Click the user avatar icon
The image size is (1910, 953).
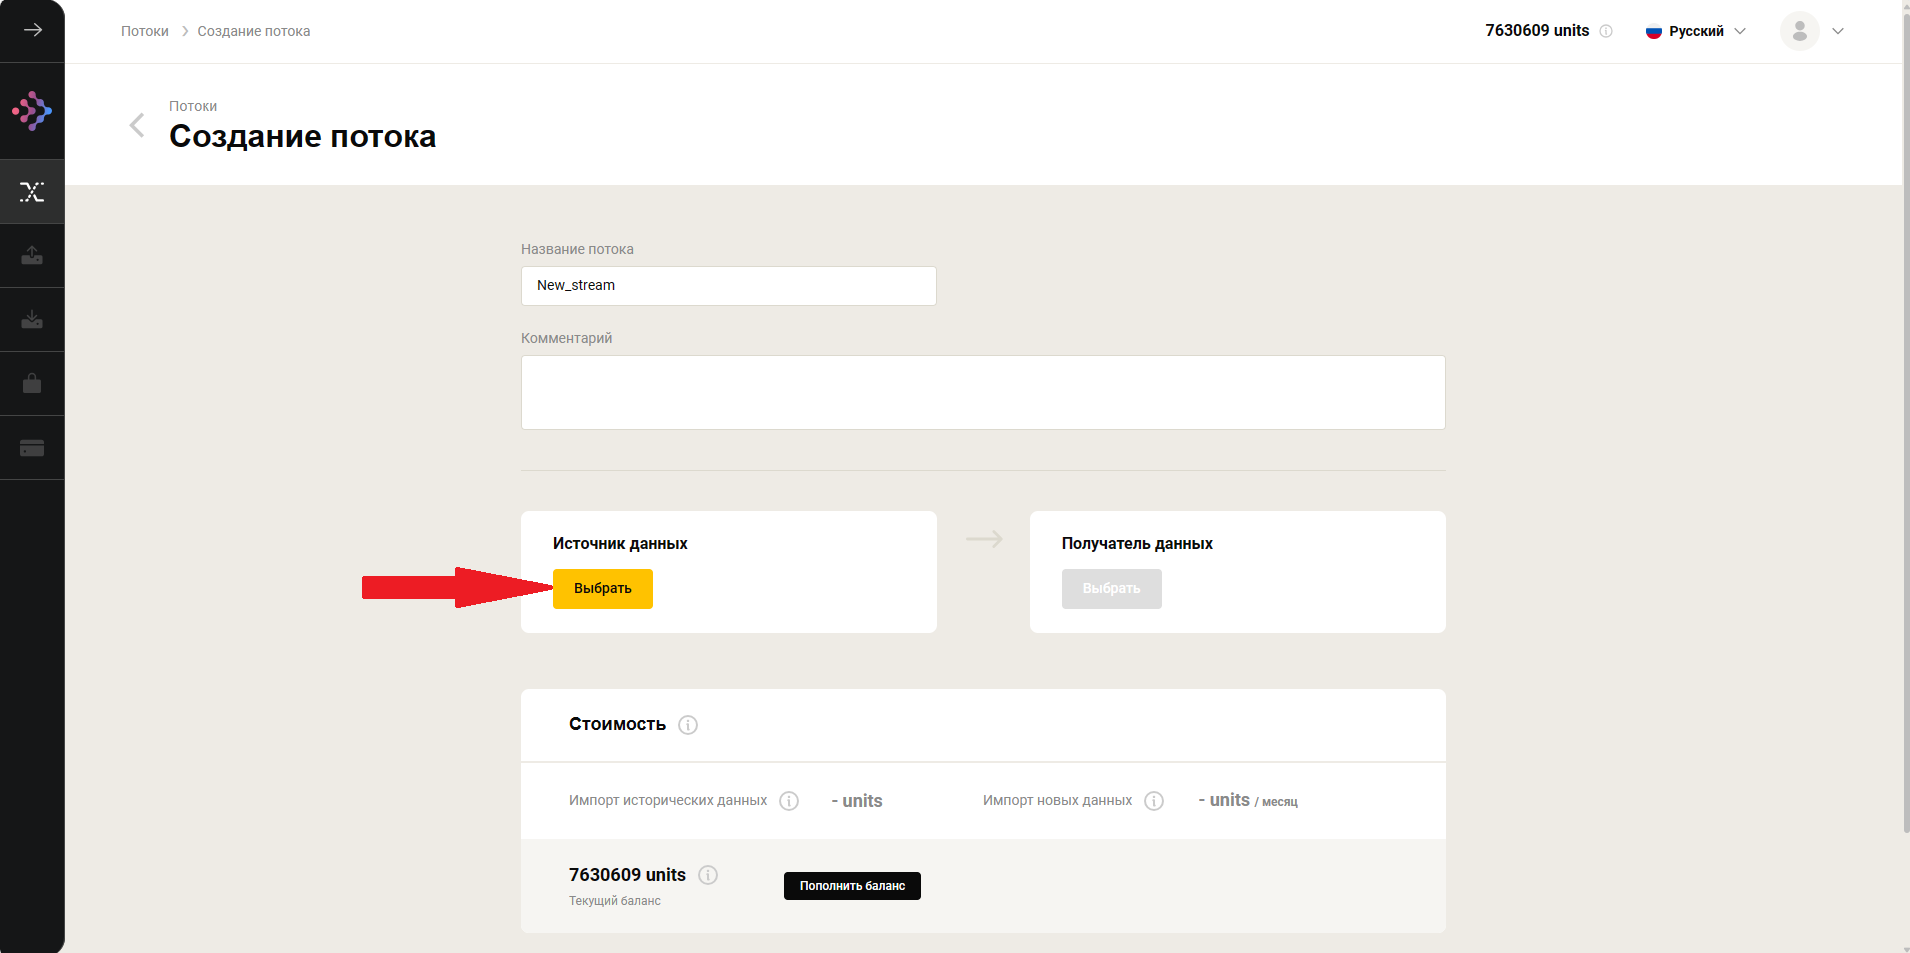(x=1799, y=31)
